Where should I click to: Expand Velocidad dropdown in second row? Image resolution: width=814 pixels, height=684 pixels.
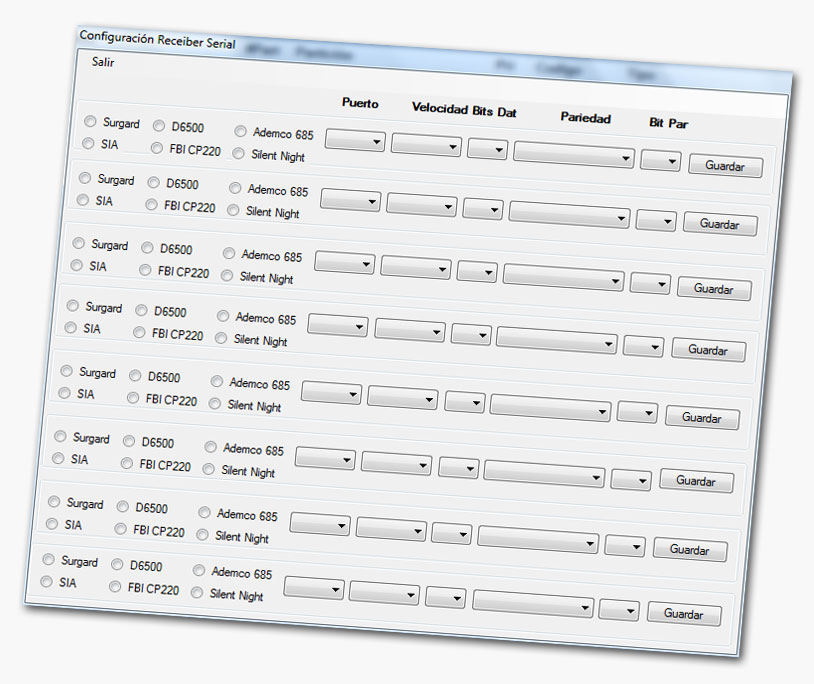click(421, 205)
